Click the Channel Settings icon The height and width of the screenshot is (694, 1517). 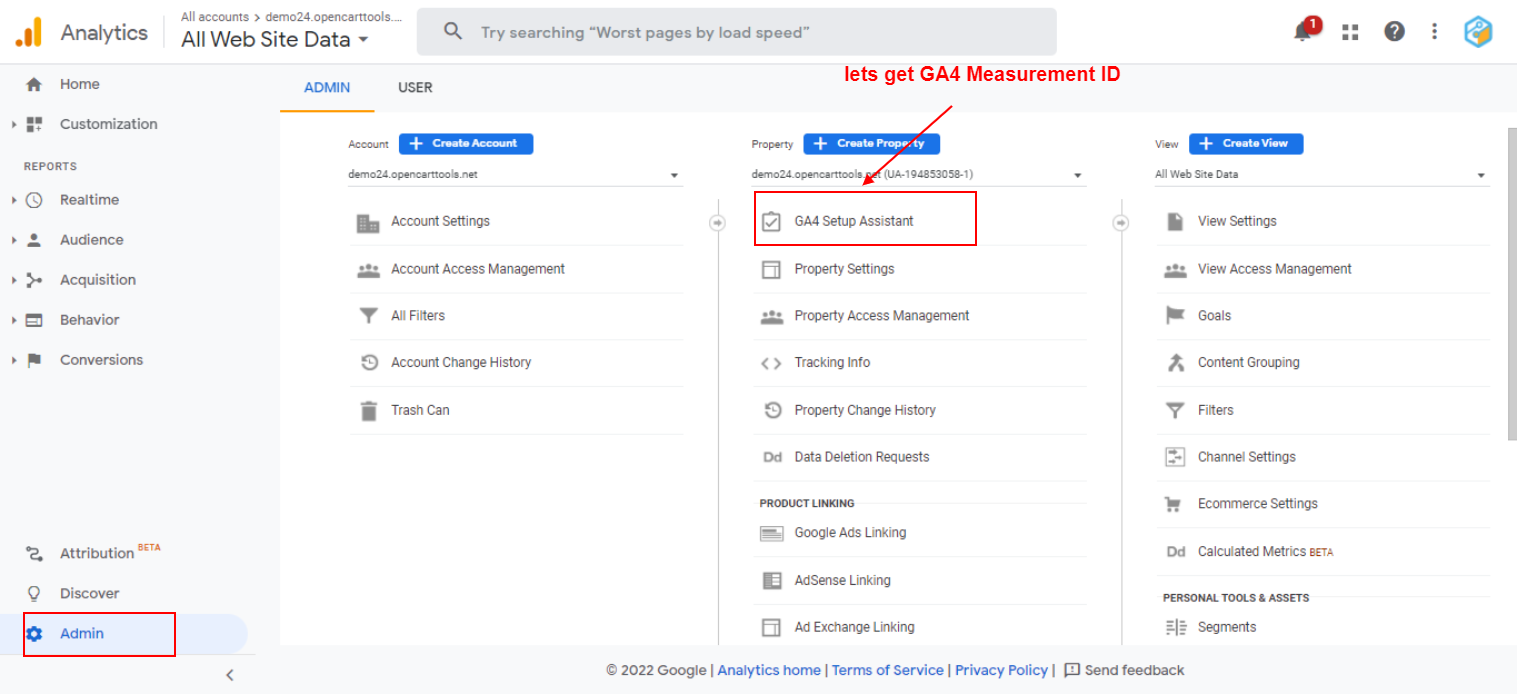(1175, 457)
